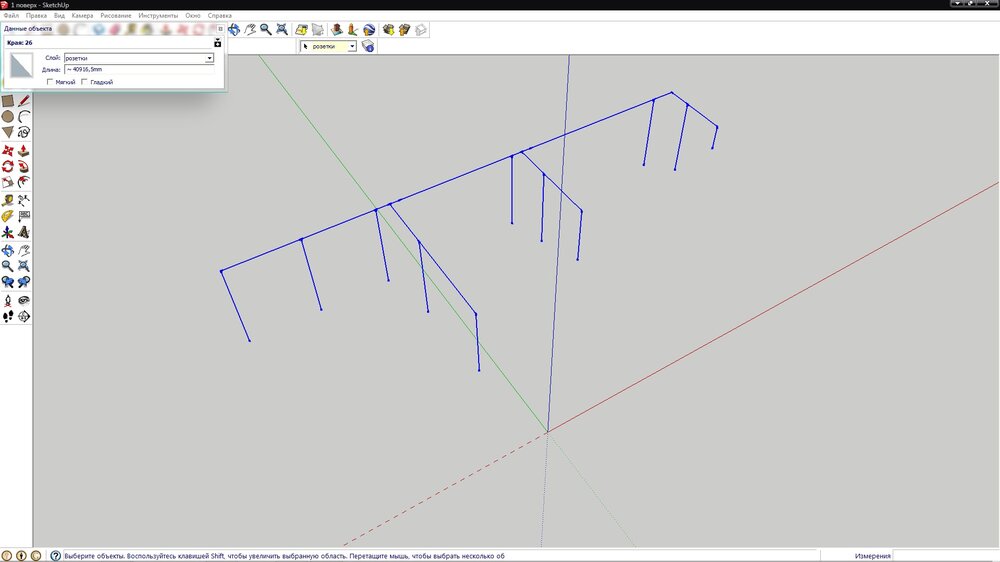Click the Измерения measurements input box
1000x562 pixels.
point(945,555)
